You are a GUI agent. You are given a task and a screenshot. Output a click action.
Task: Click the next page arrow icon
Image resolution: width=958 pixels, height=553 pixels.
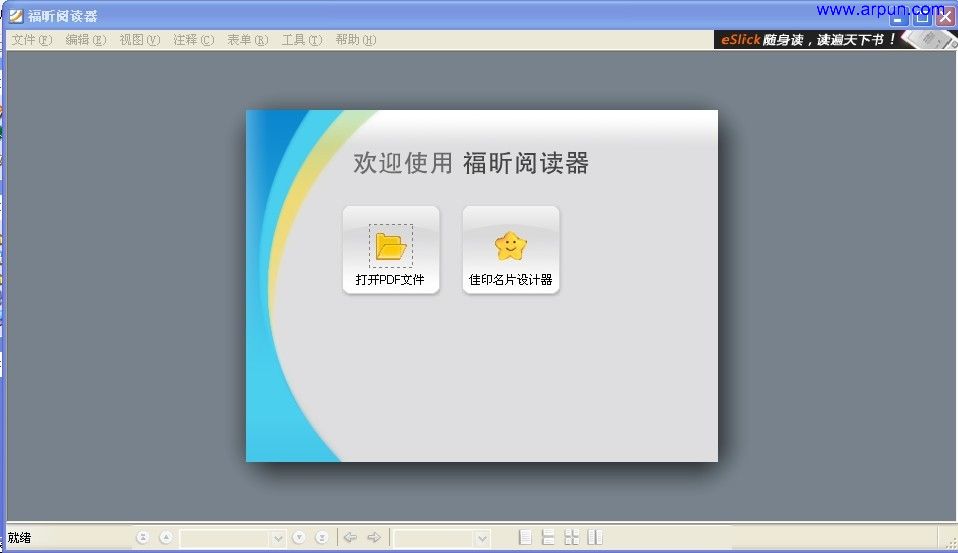point(299,538)
